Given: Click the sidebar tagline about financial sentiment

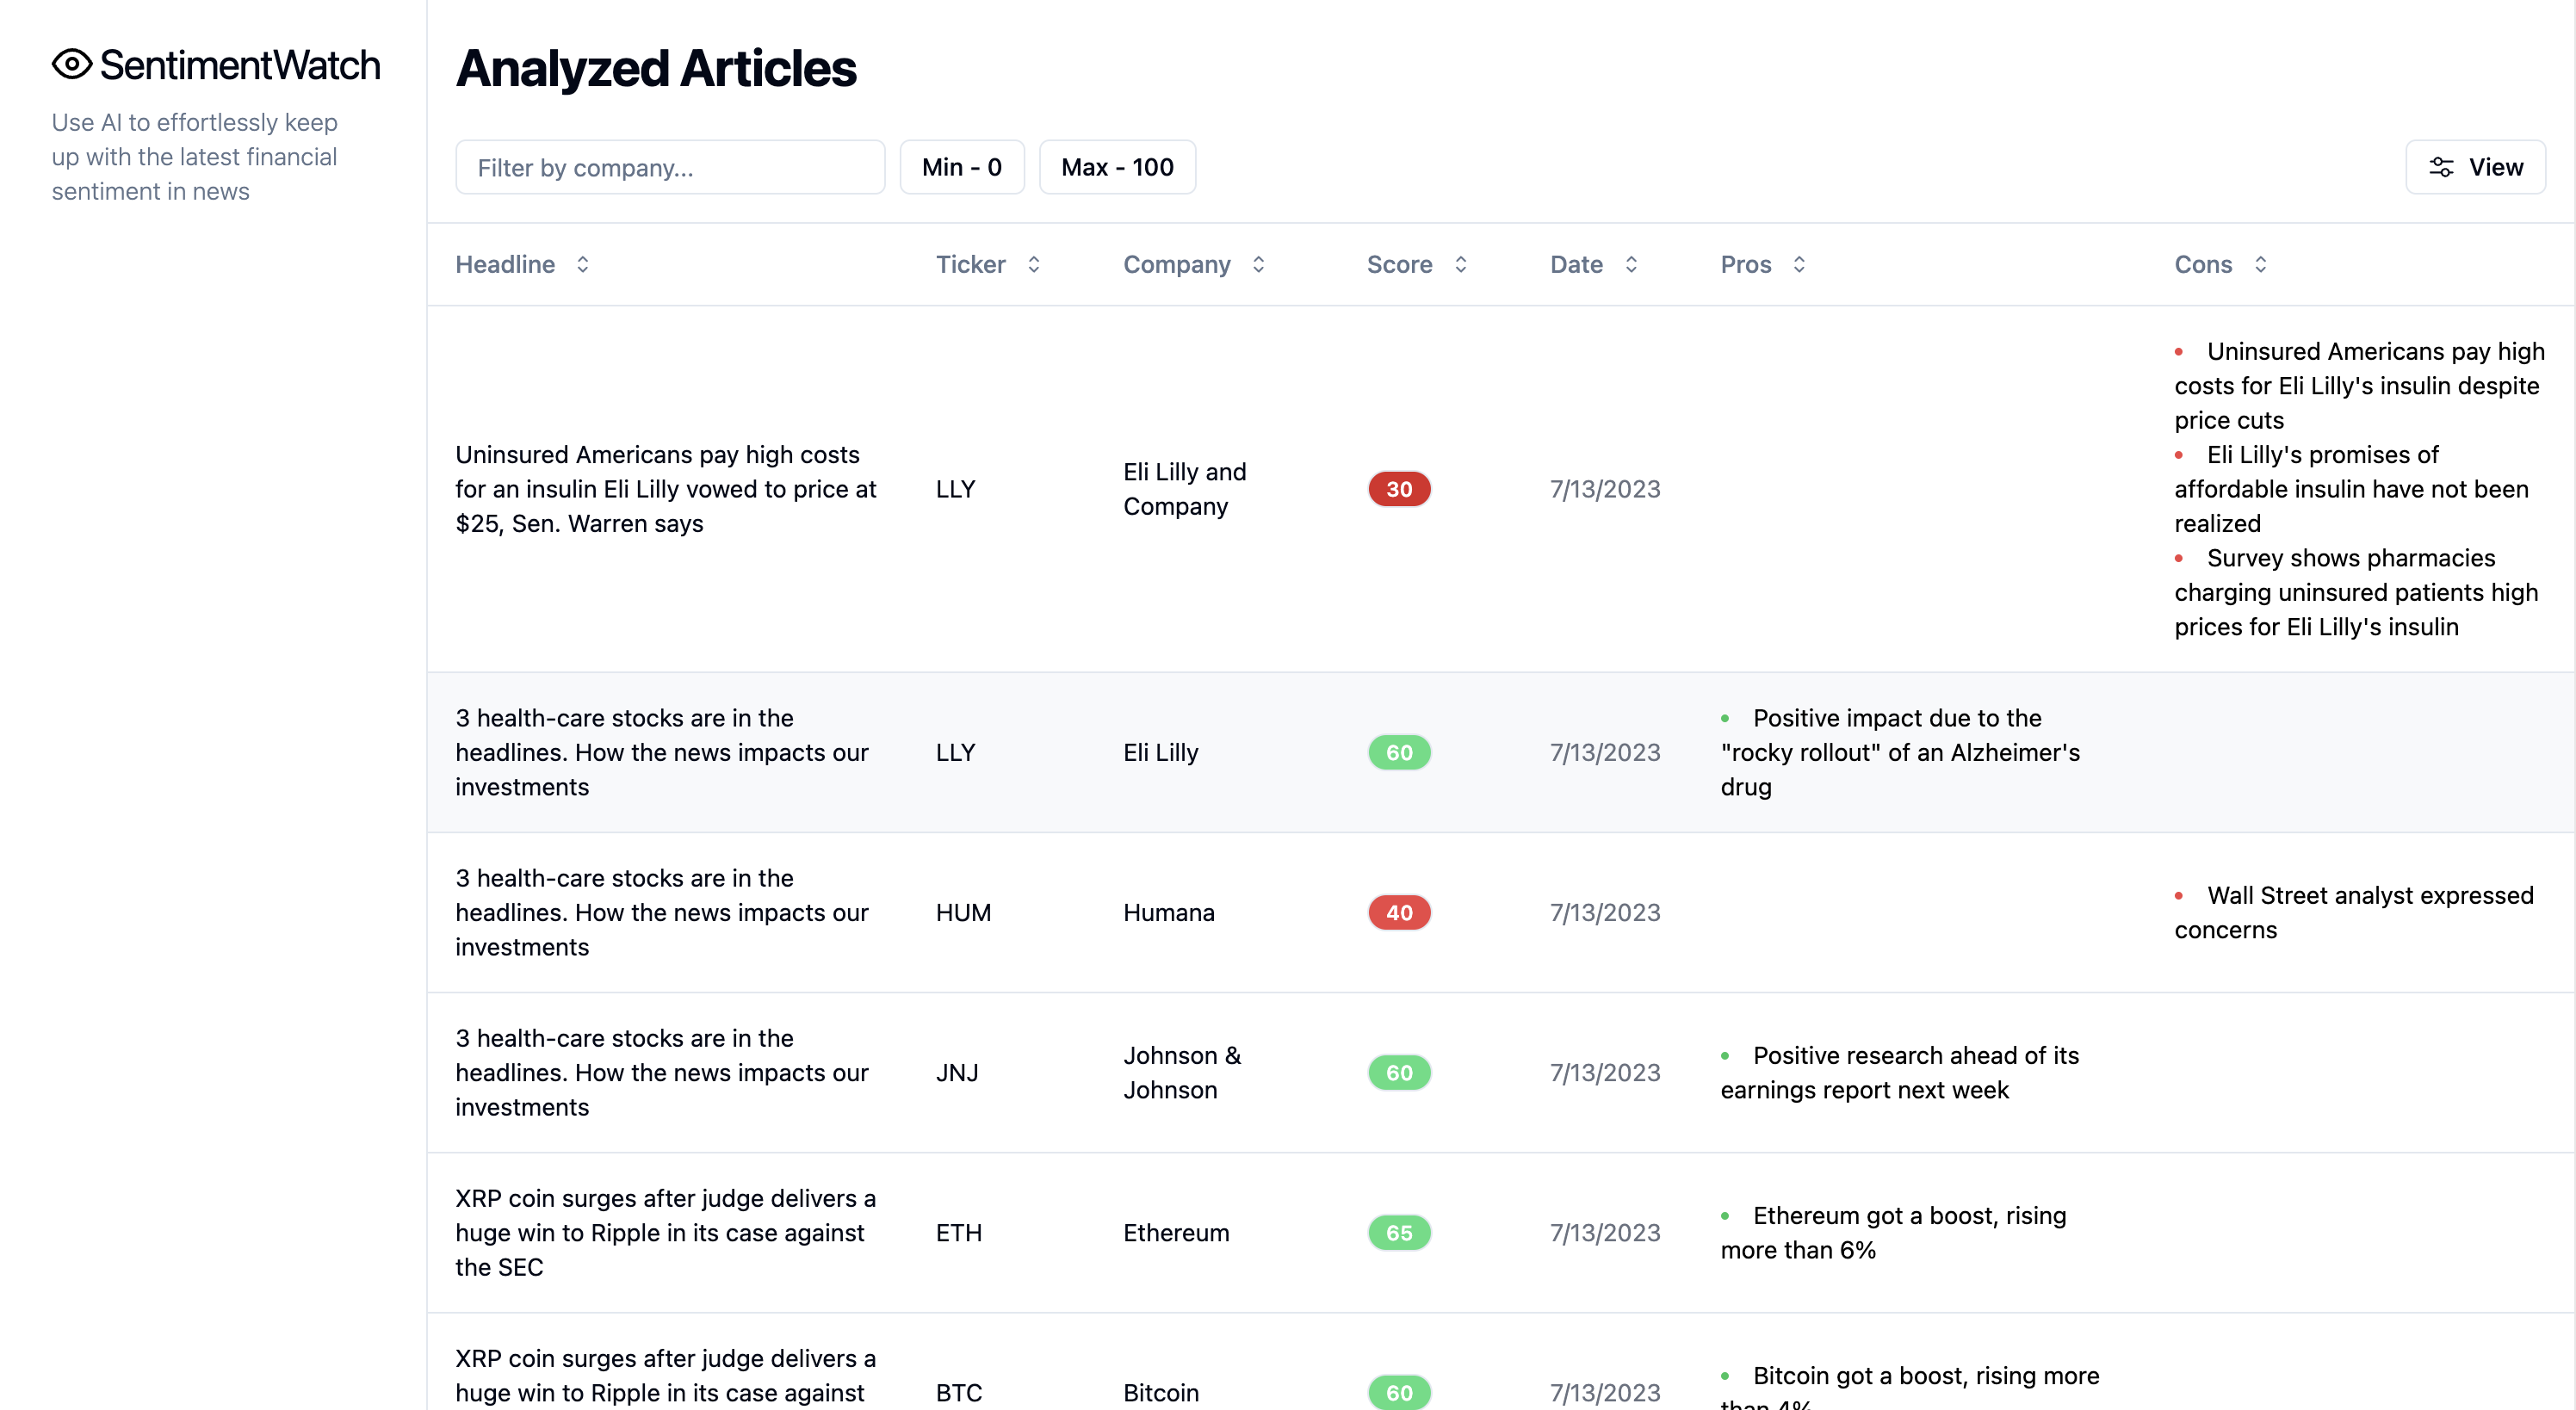Looking at the screenshot, I should (x=195, y=157).
